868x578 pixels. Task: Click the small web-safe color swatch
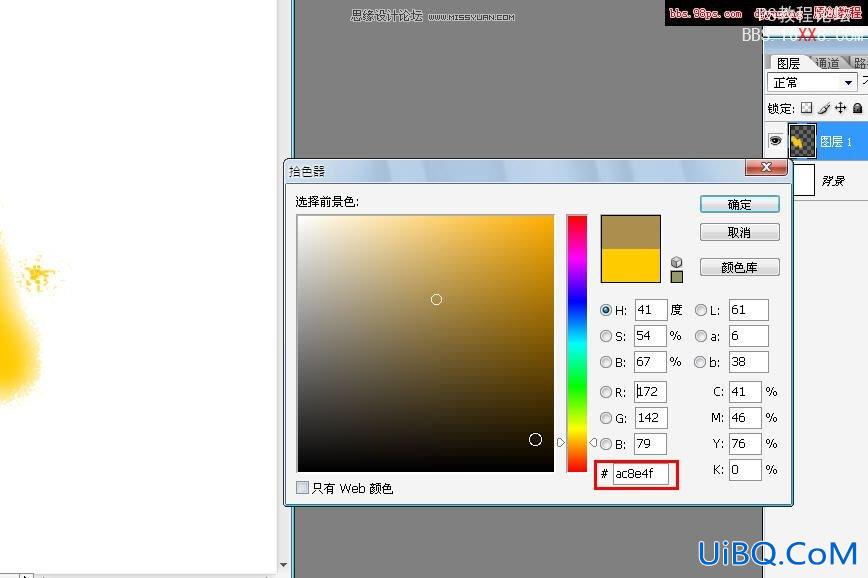coord(676,277)
